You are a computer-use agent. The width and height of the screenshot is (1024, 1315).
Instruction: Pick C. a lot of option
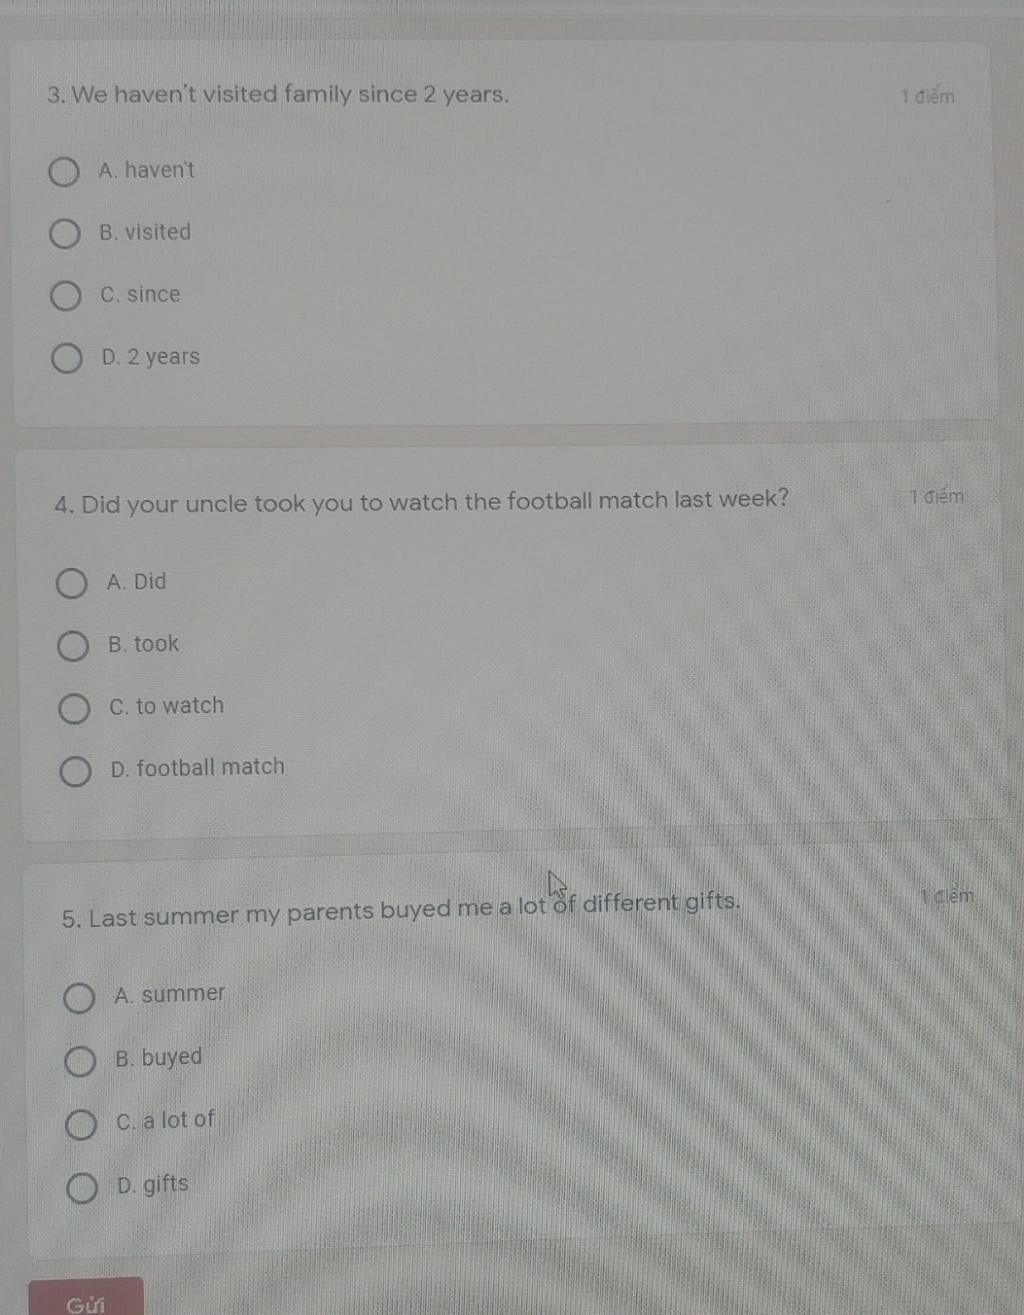click(x=81, y=1124)
